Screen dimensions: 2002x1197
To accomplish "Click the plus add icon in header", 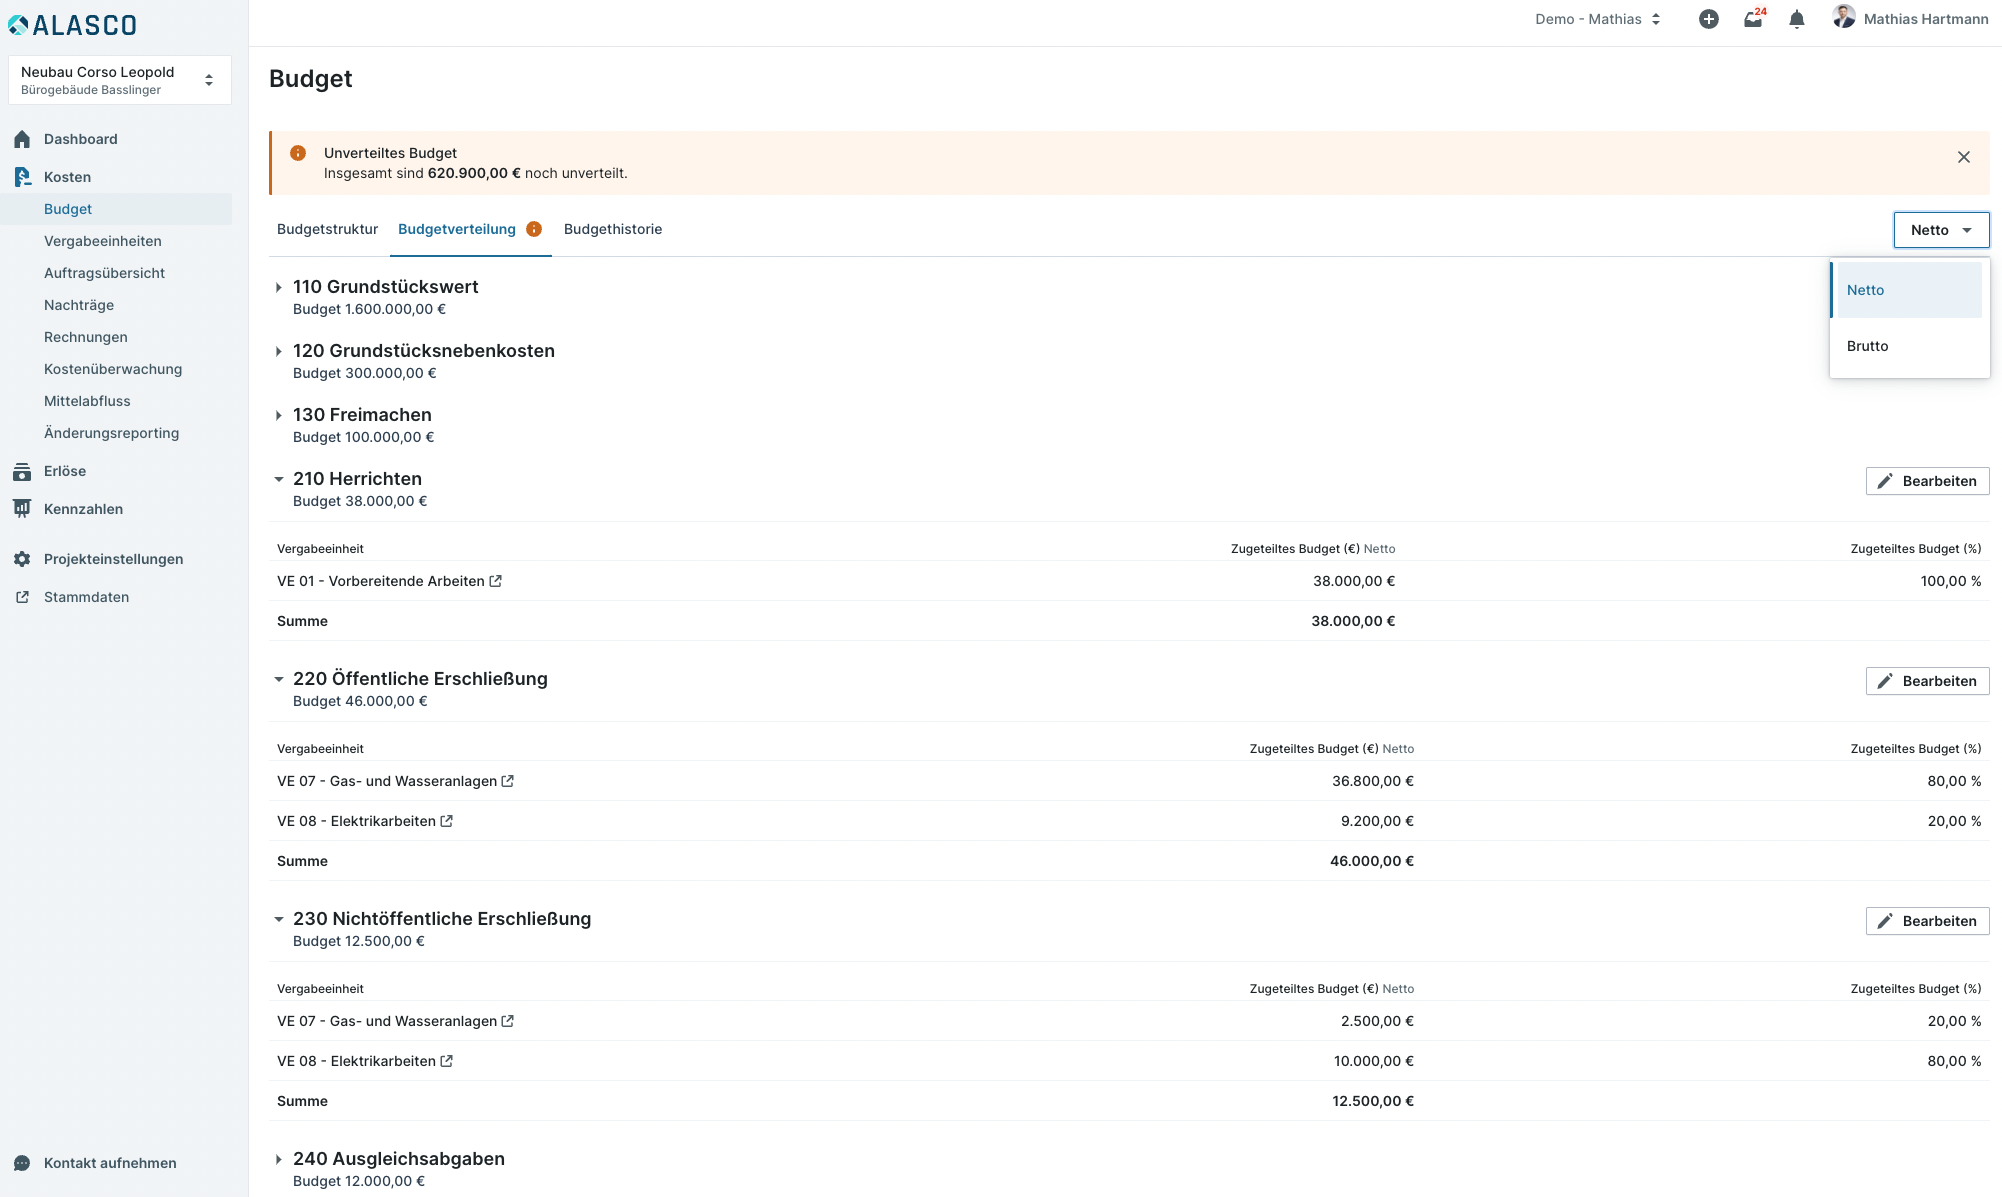I will click(x=1708, y=19).
